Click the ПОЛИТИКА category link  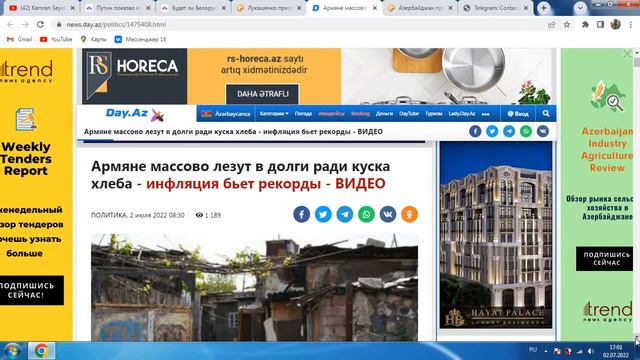tap(109, 215)
